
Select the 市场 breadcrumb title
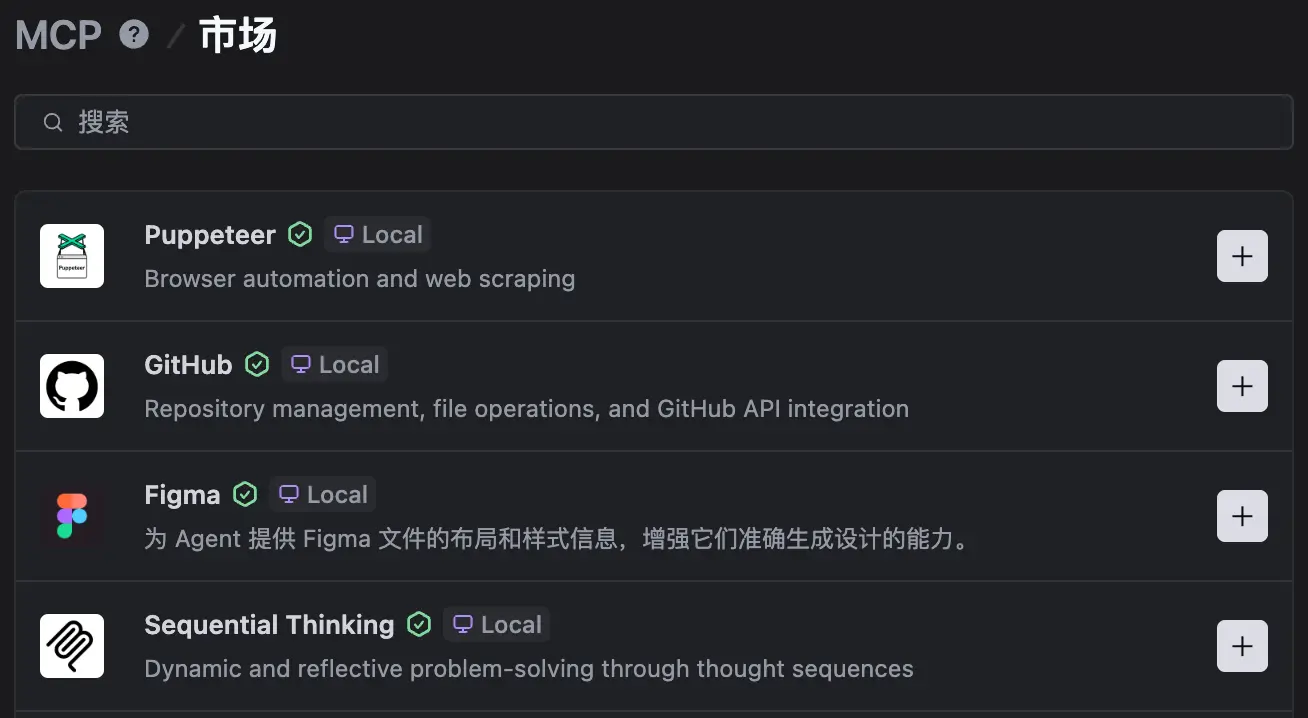pos(238,36)
